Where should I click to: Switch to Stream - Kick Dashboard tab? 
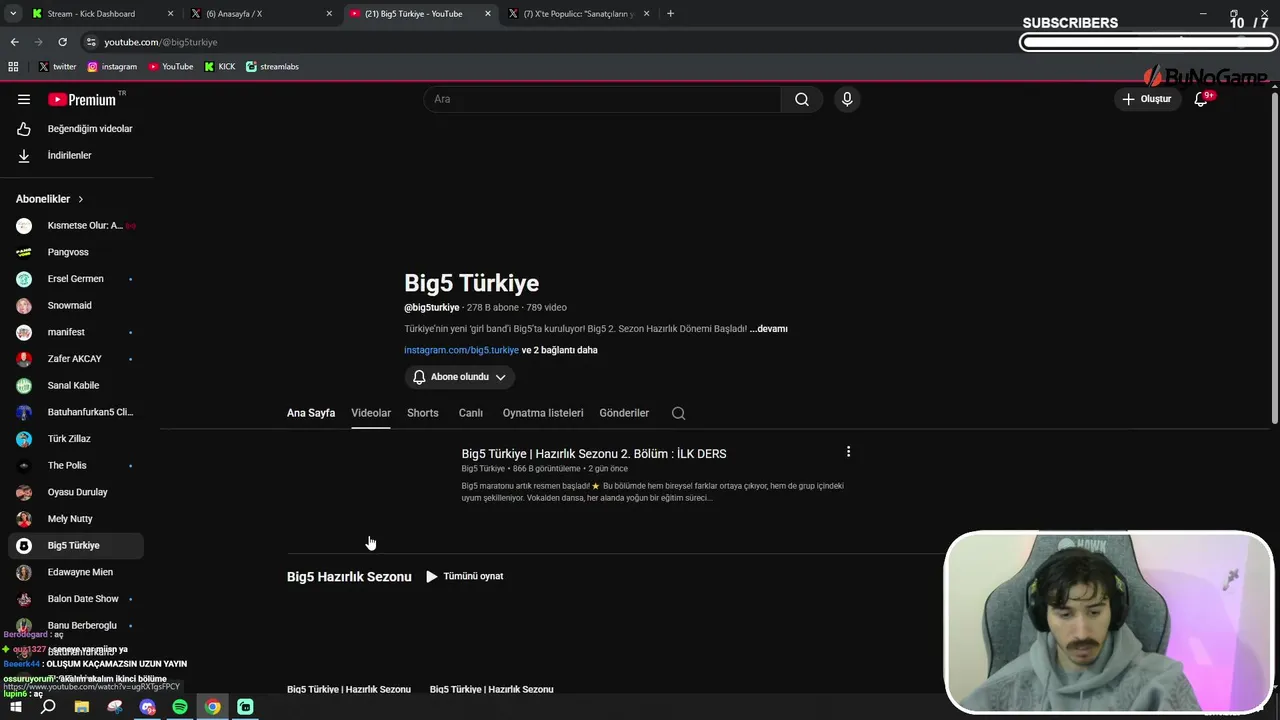[100, 14]
